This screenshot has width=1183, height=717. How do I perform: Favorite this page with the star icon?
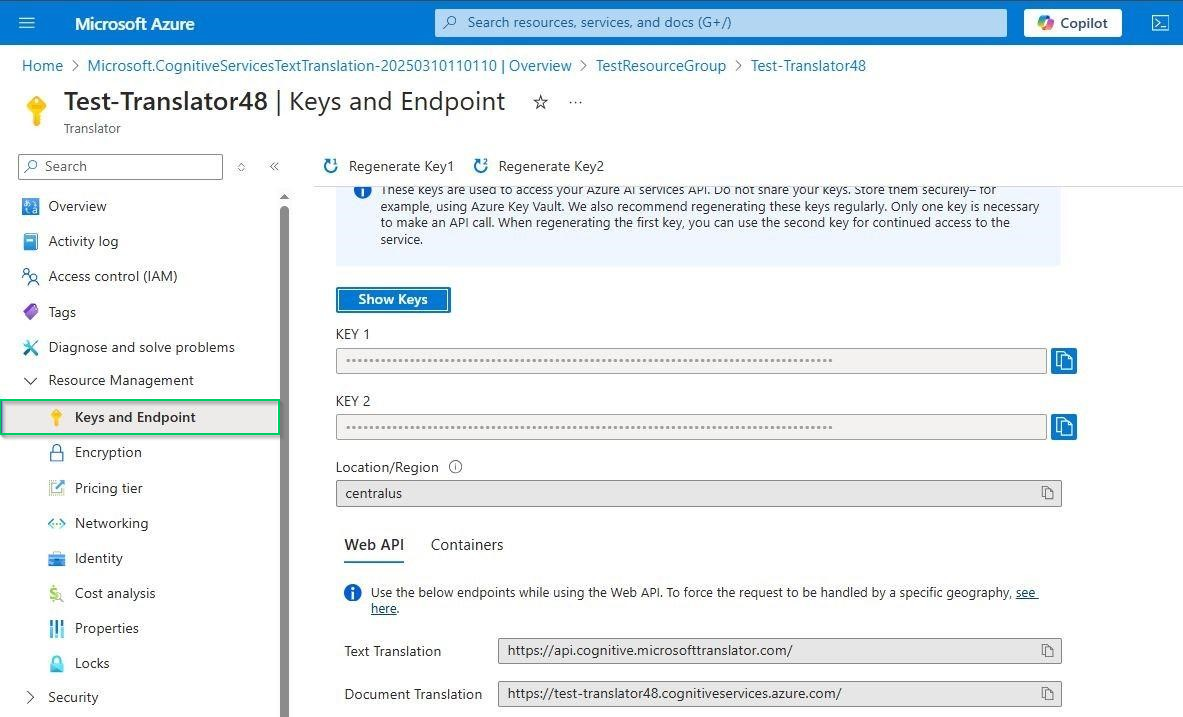[x=540, y=102]
